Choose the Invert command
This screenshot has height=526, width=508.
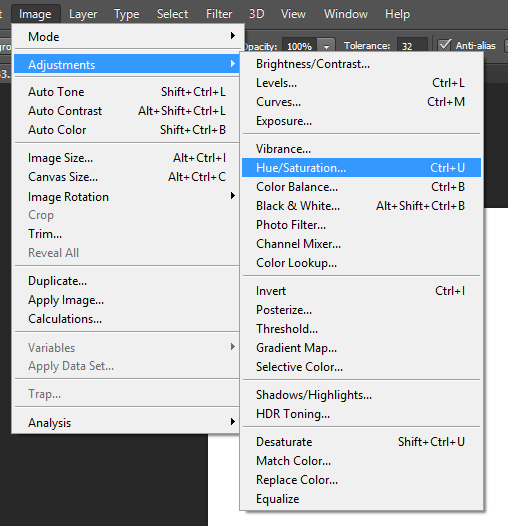[x=361, y=291]
